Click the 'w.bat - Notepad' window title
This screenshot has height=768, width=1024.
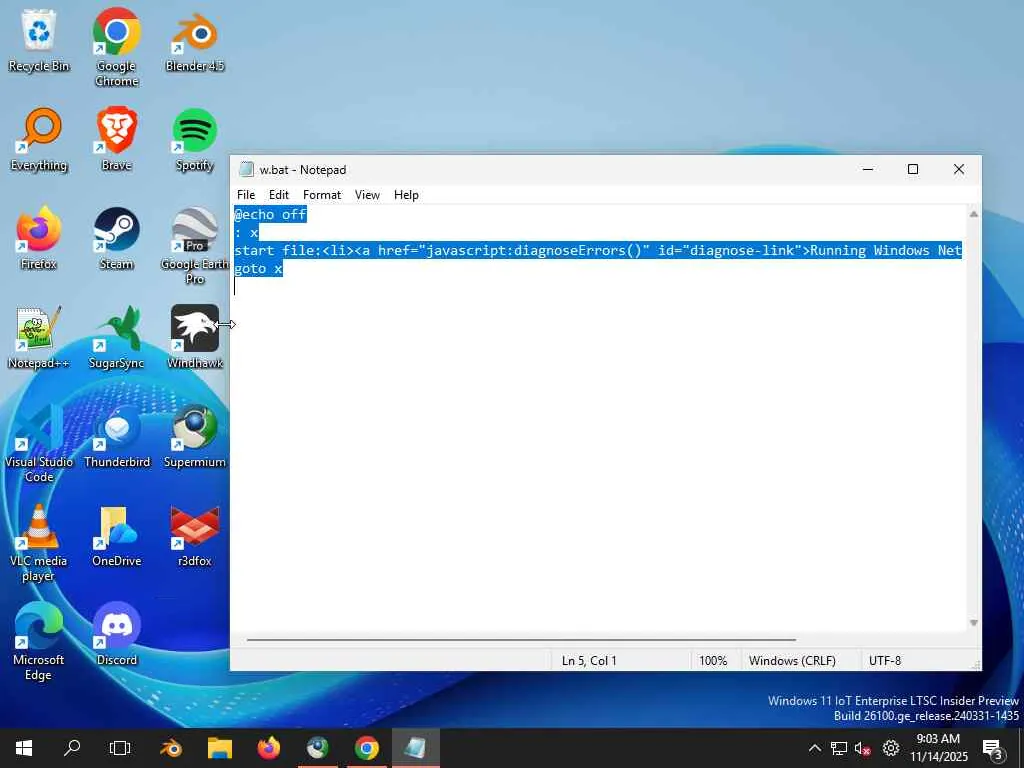tap(303, 170)
